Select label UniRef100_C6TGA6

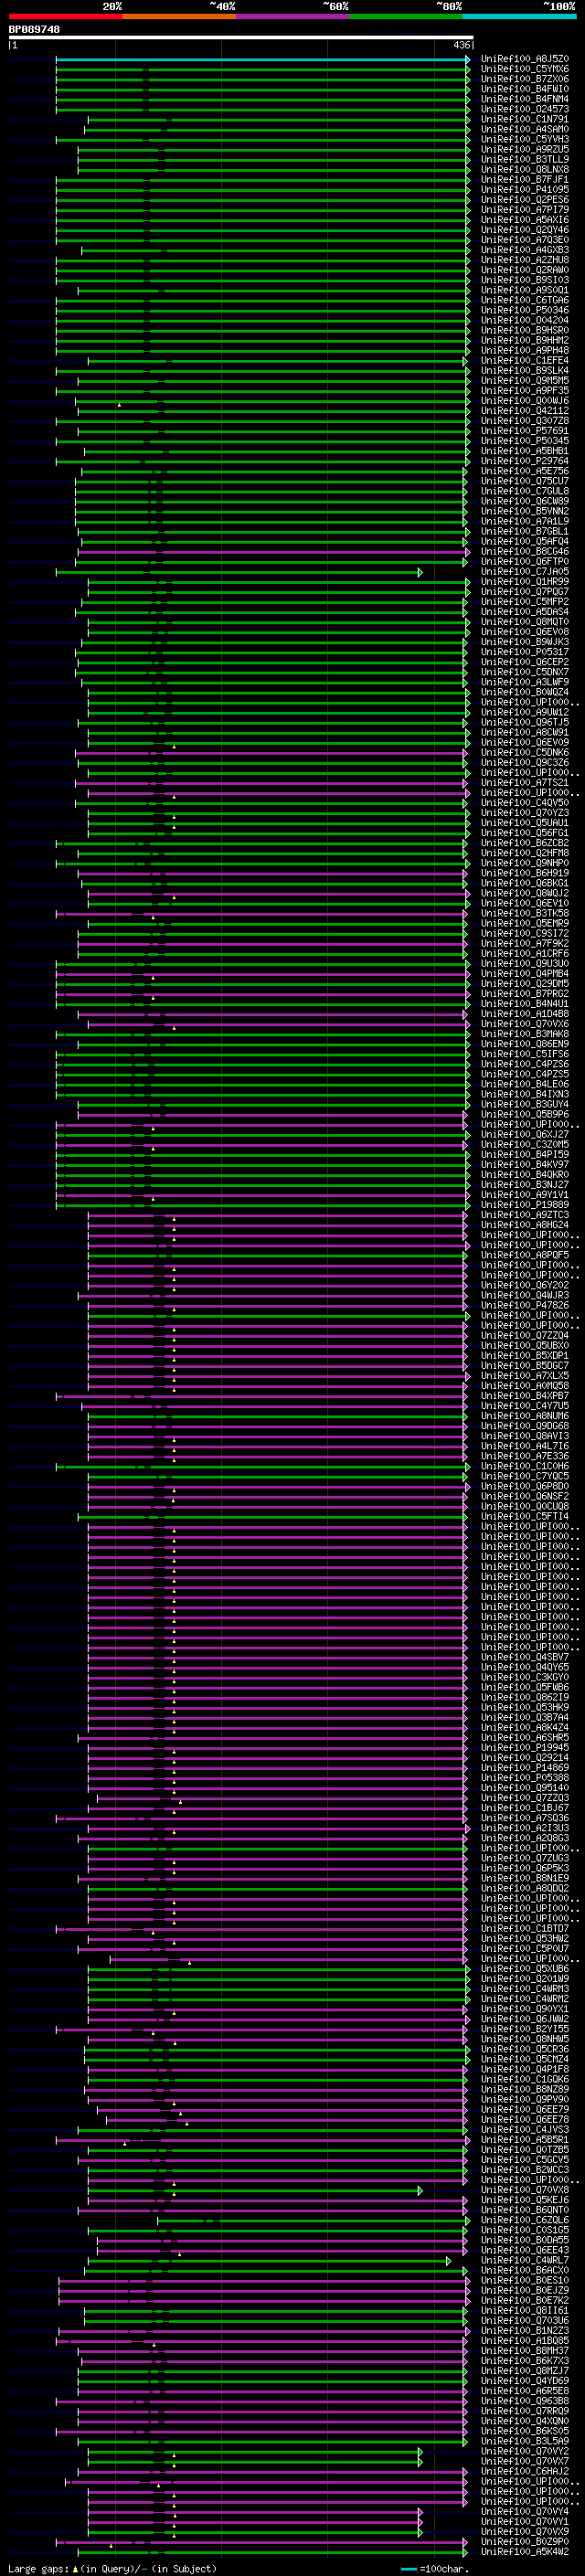pyautogui.click(x=524, y=300)
